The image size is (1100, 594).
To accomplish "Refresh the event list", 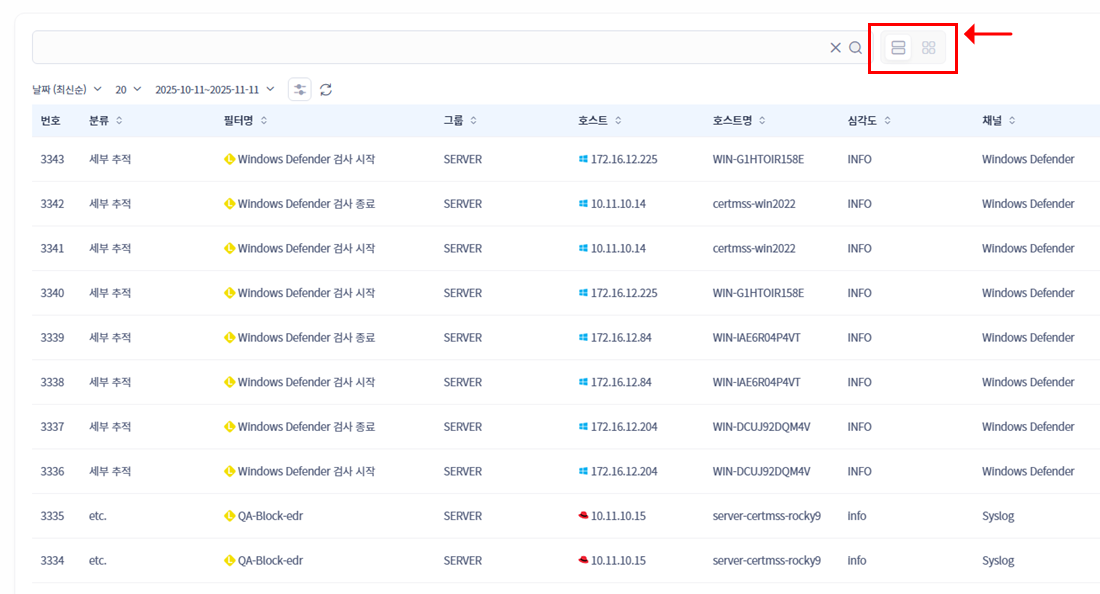I will [x=326, y=90].
